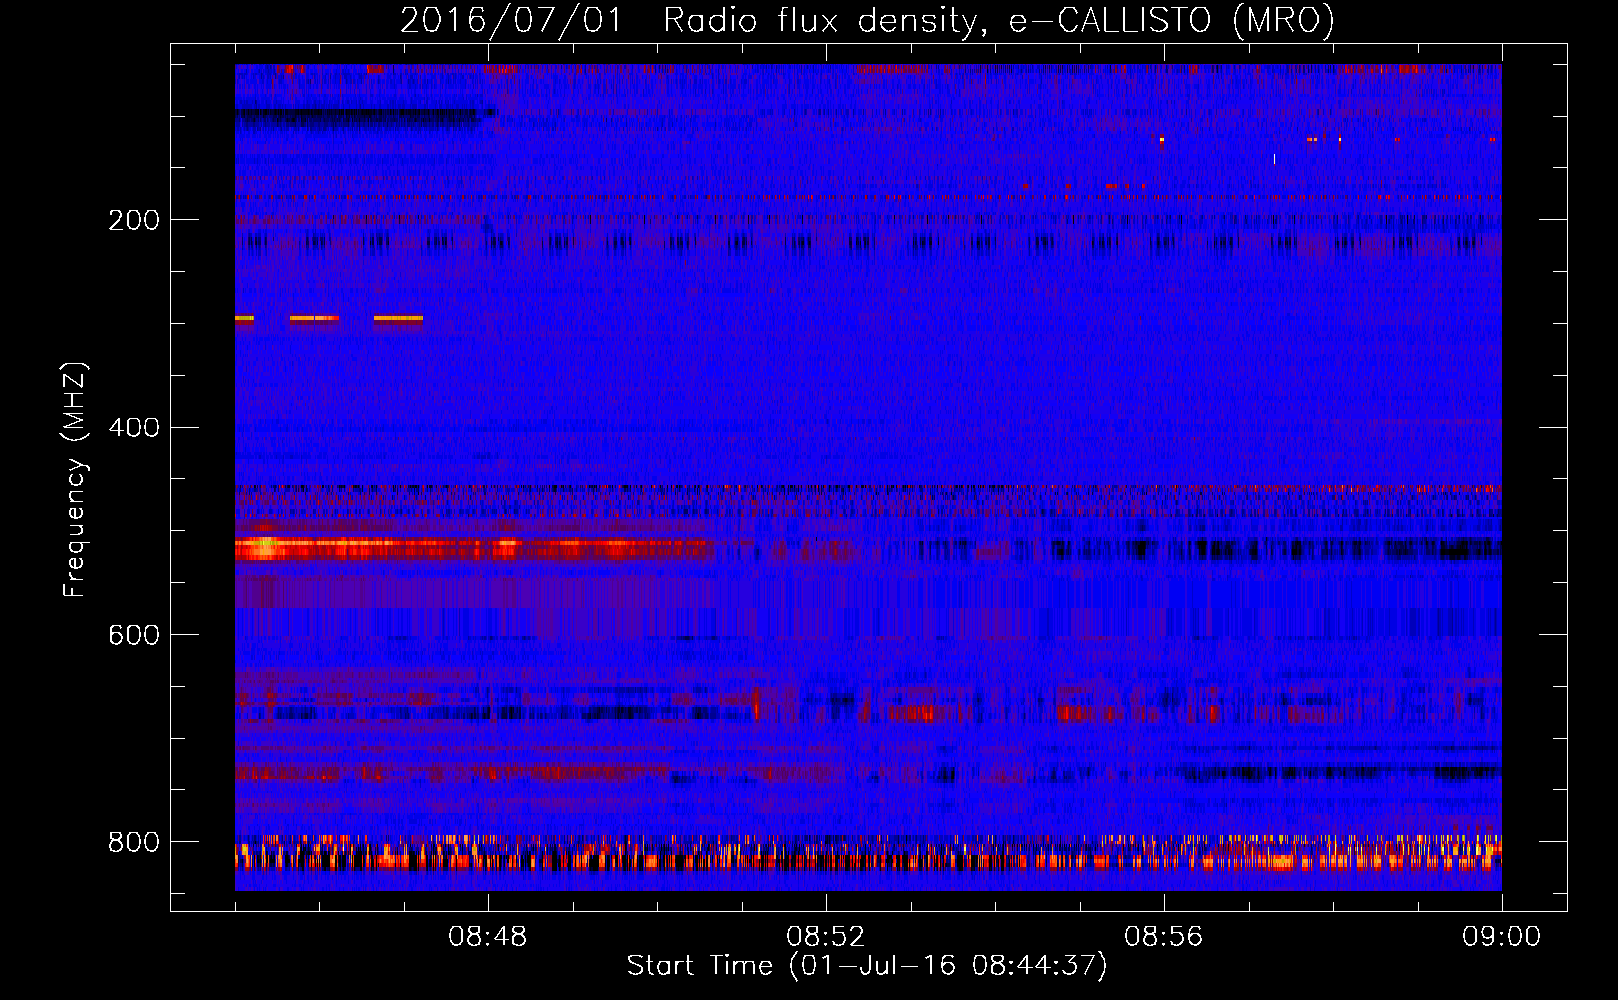Click the 600 frequency tick label
The width and height of the screenshot is (1618, 1000).
coord(134,635)
